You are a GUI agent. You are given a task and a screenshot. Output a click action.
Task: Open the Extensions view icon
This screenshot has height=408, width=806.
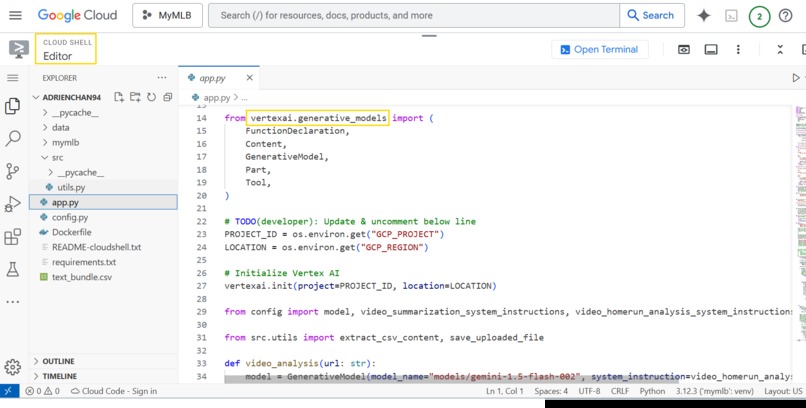(13, 236)
